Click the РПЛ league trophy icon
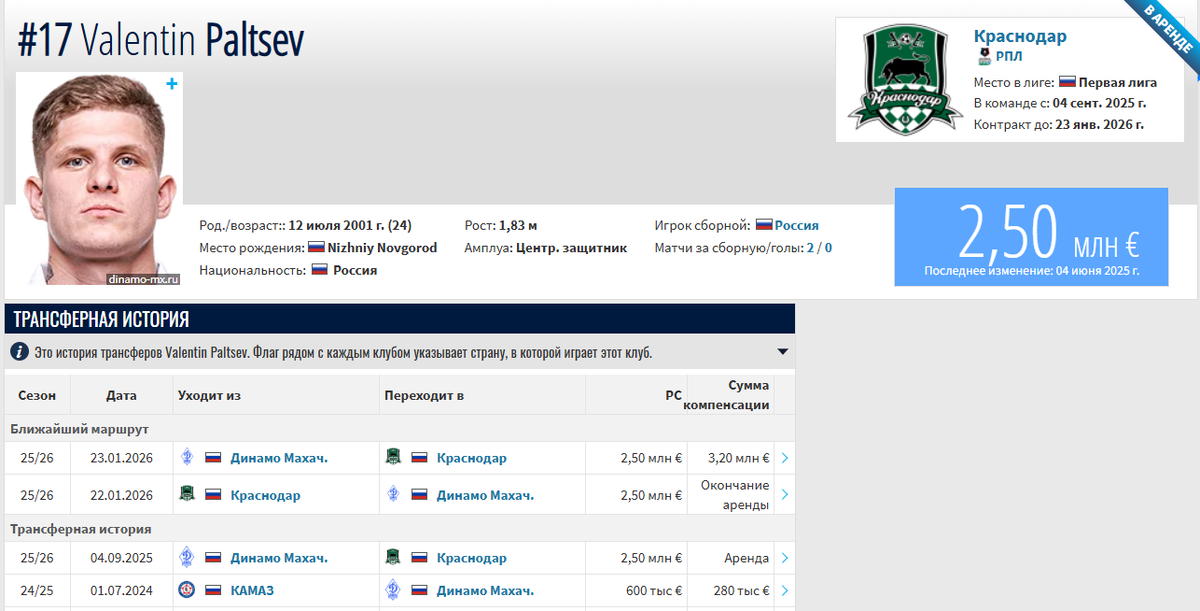The width and height of the screenshot is (1200, 611). pyautogui.click(x=984, y=57)
